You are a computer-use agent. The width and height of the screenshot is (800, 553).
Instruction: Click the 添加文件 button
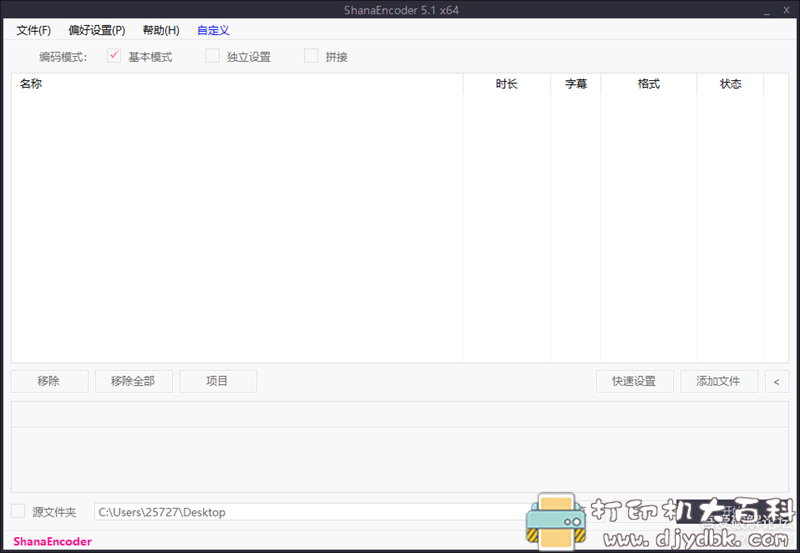click(x=719, y=381)
